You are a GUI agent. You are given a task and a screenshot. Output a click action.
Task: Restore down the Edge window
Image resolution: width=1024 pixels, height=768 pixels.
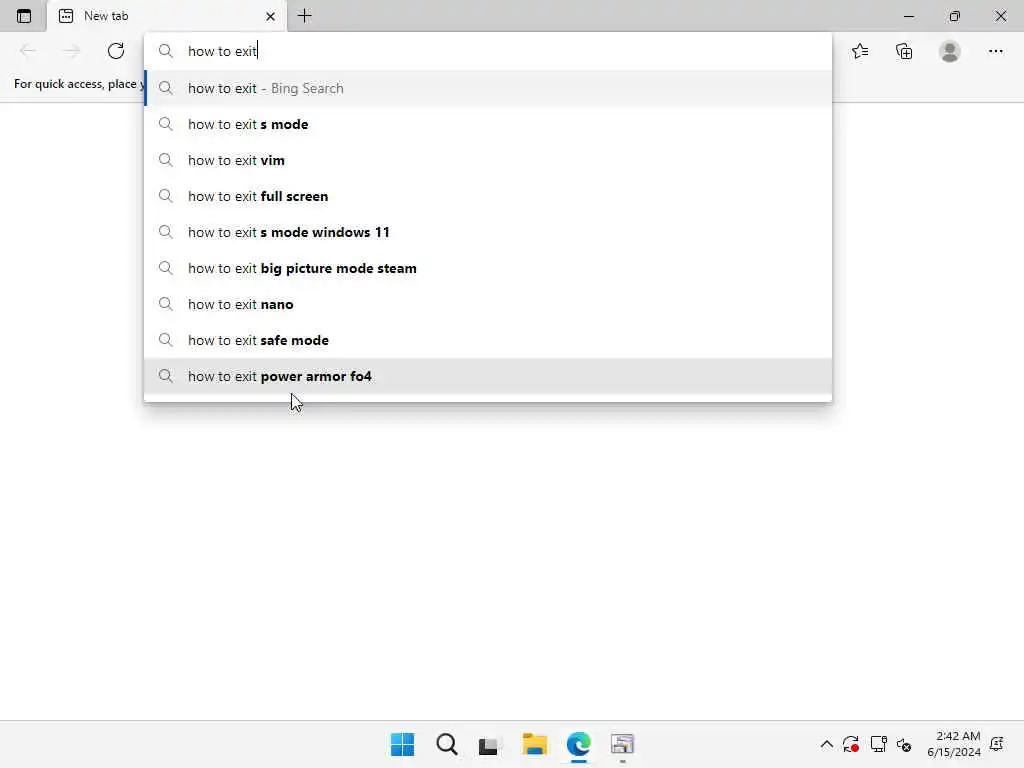click(955, 16)
